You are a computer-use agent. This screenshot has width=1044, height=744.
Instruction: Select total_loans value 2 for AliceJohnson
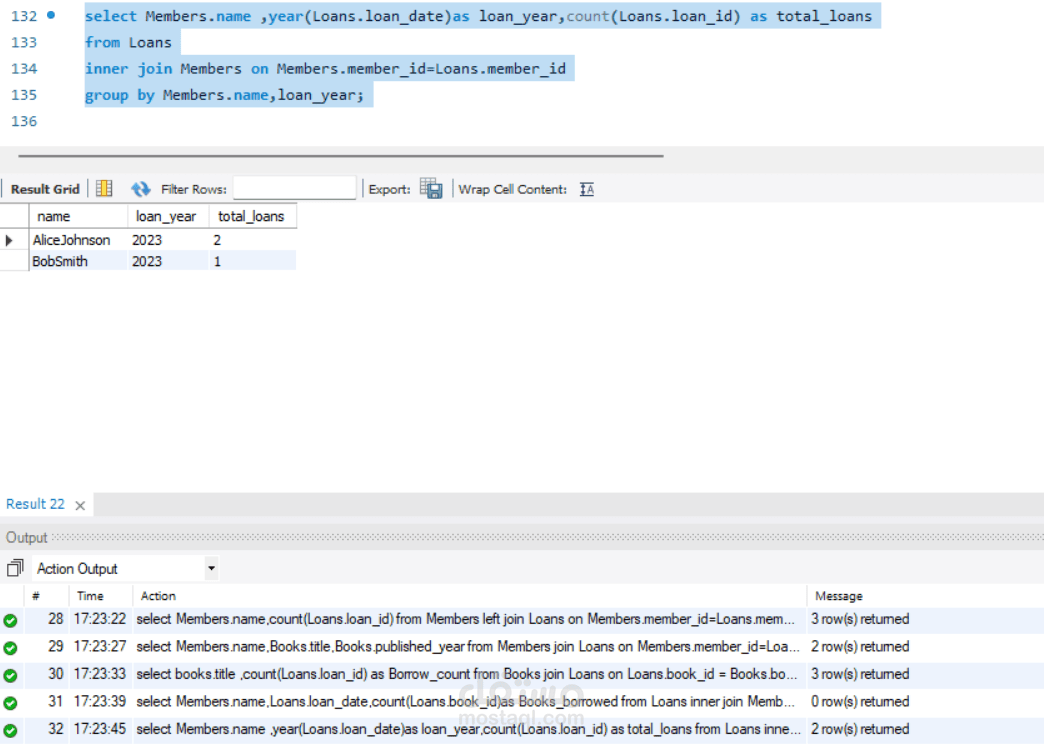[x=252, y=240]
